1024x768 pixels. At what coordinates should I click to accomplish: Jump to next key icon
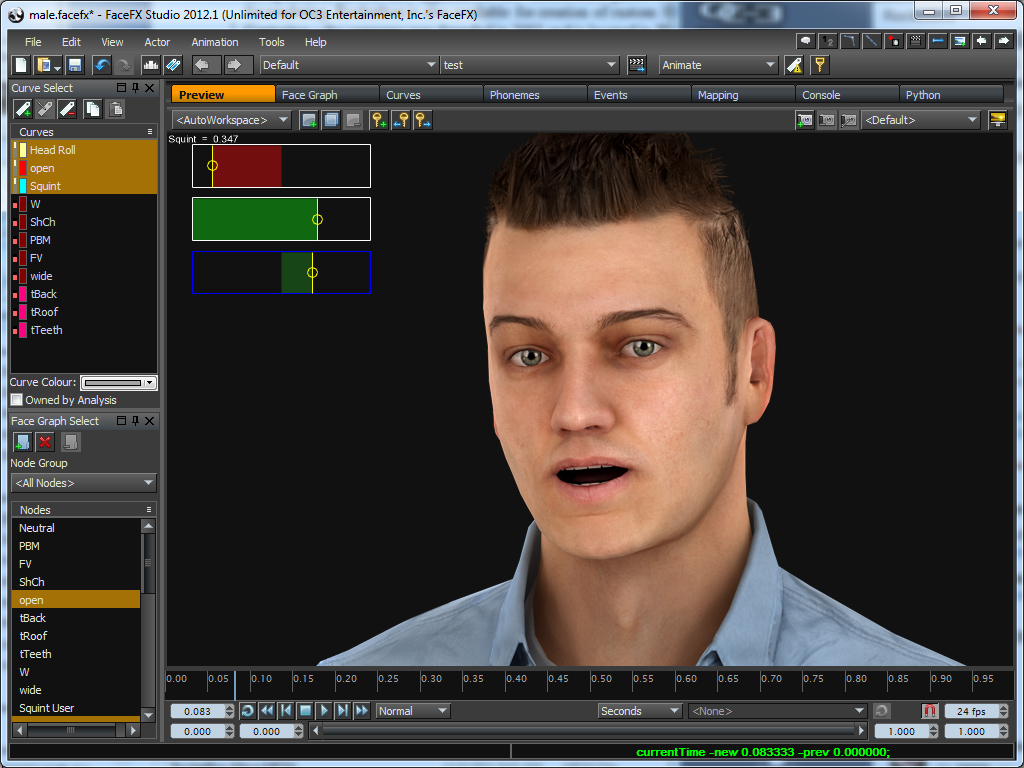coord(423,120)
